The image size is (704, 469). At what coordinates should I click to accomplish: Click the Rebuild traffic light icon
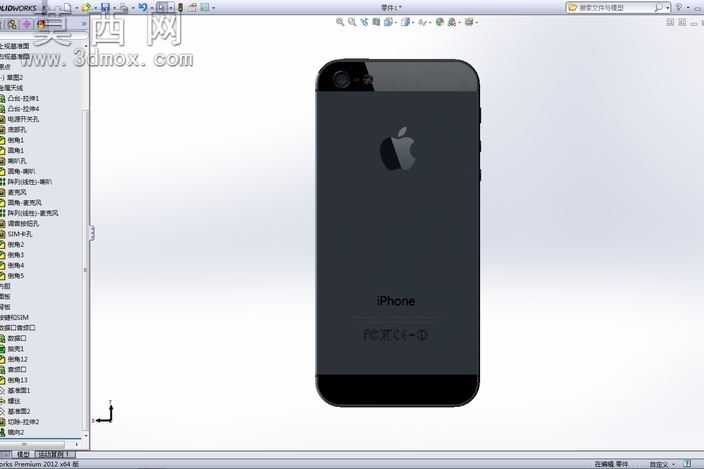tap(180, 7)
